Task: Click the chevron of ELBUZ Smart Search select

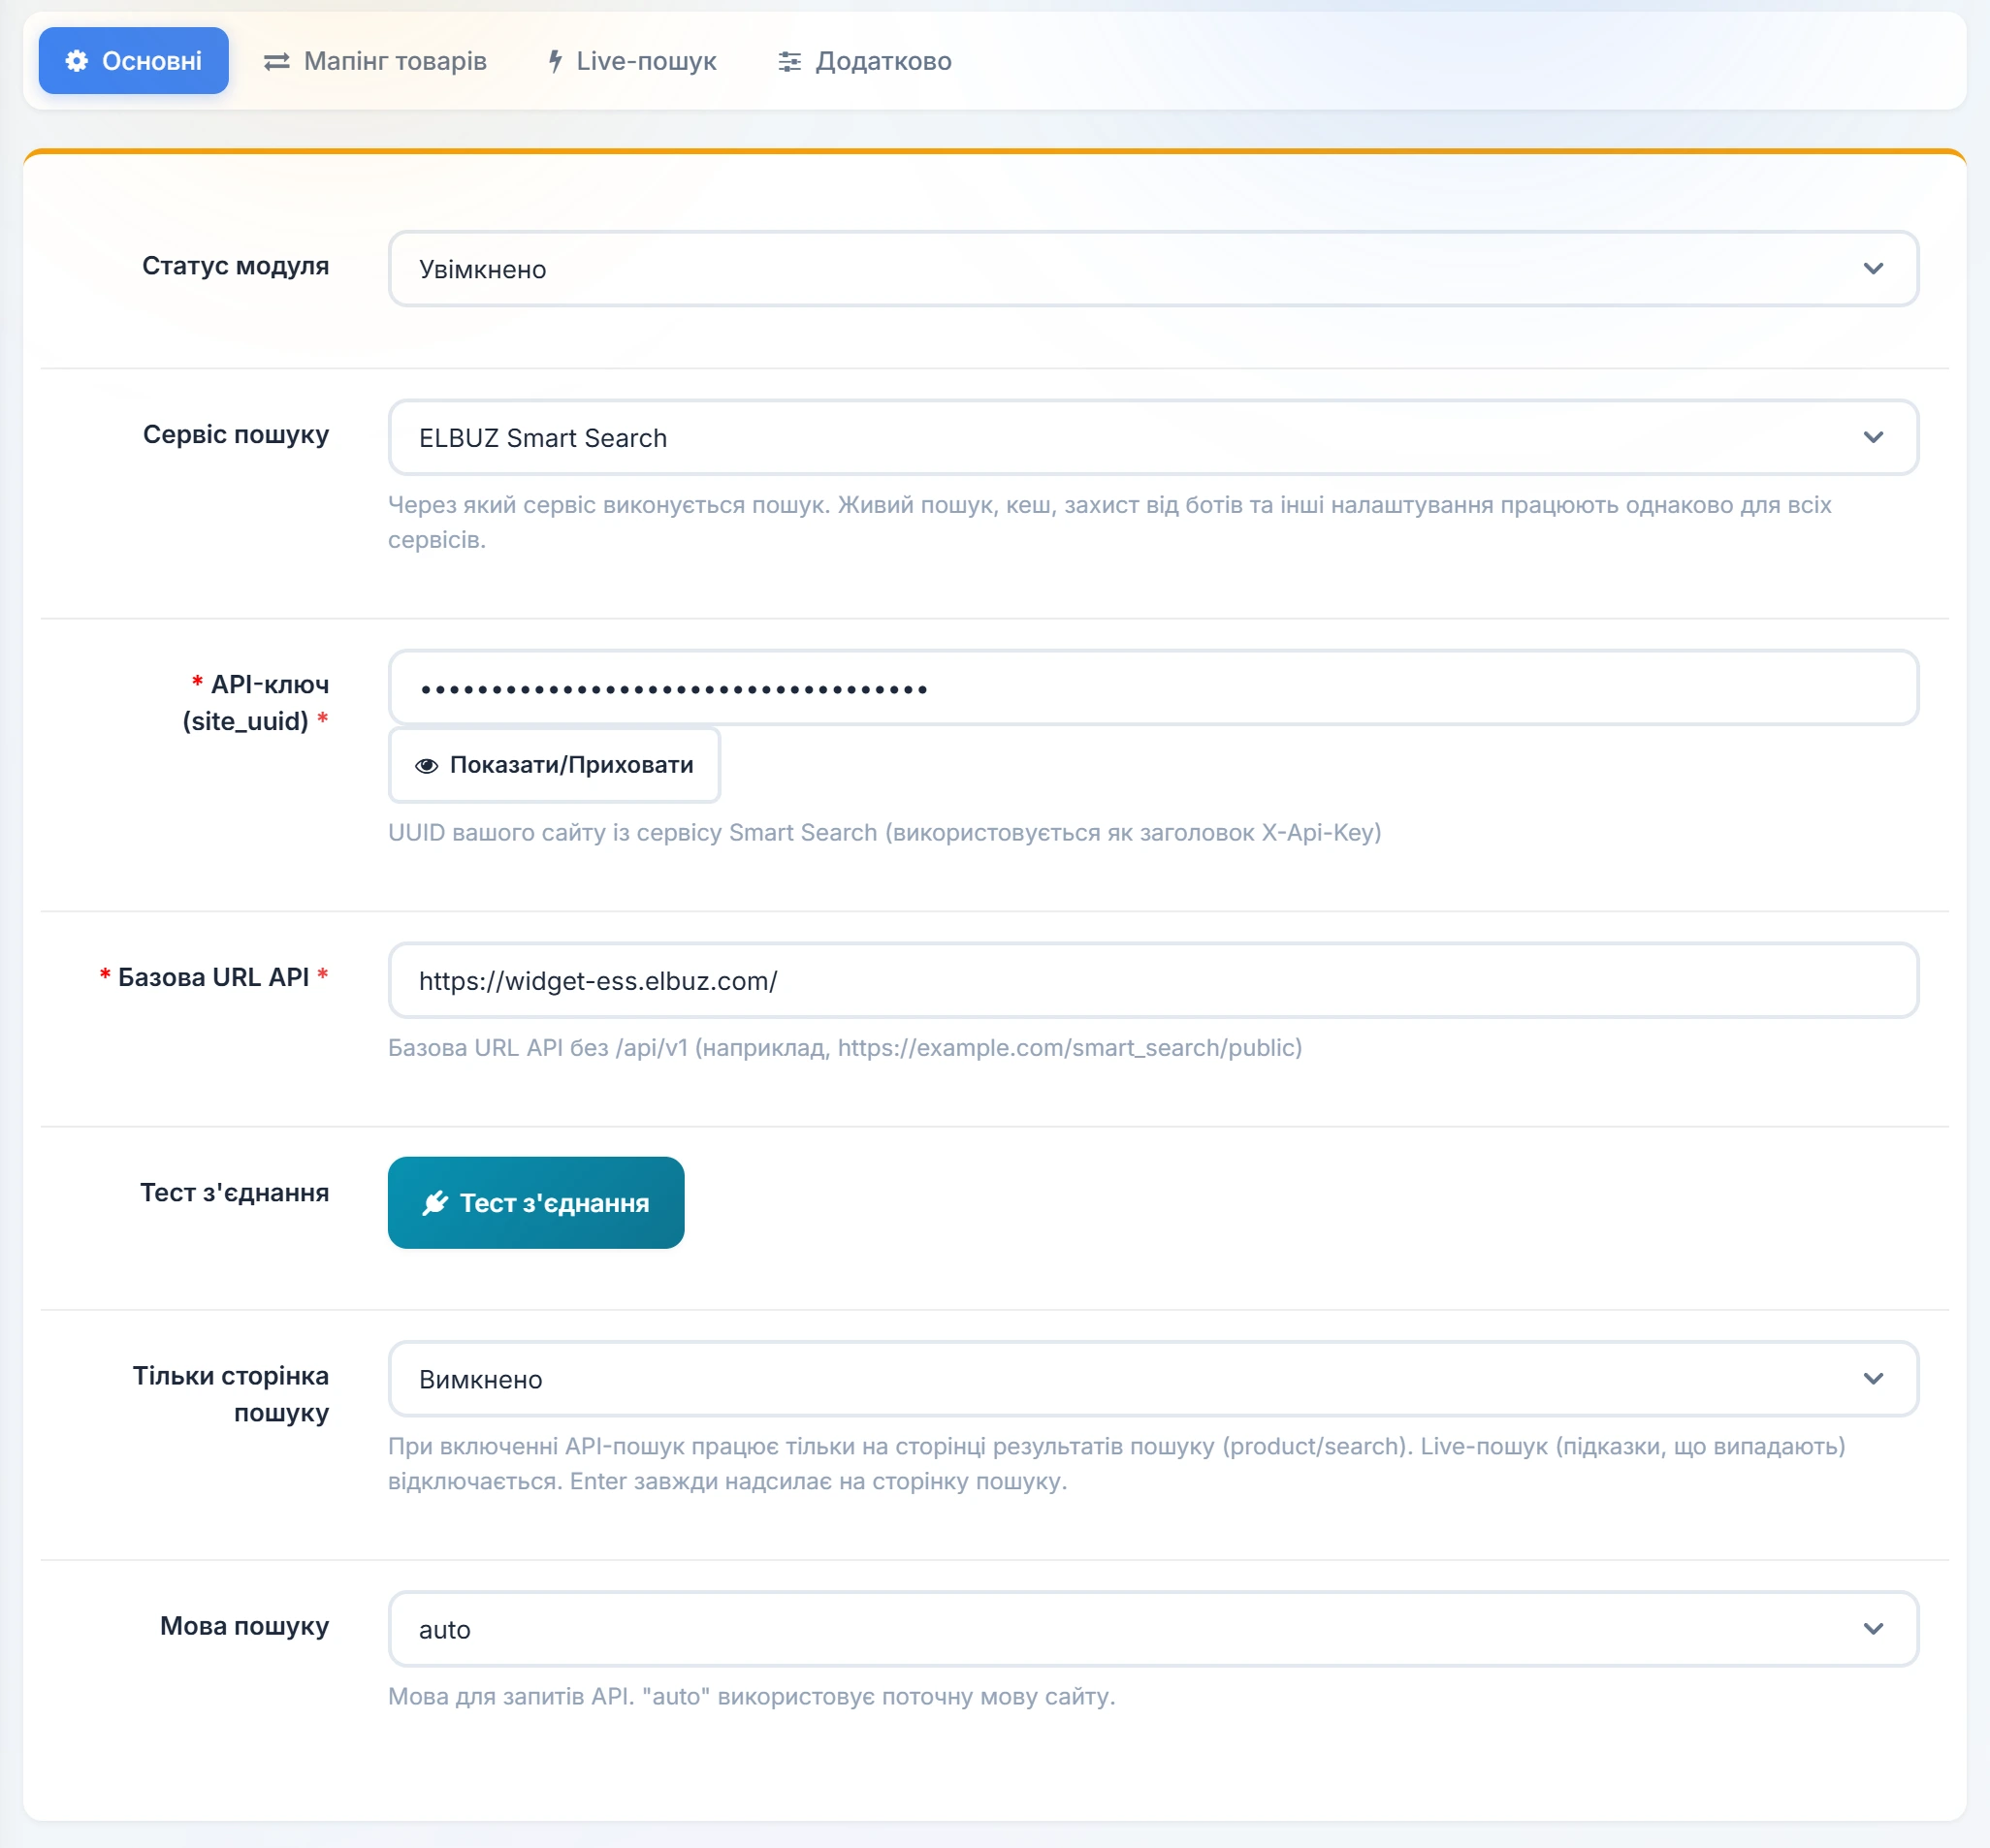Action: point(1873,437)
